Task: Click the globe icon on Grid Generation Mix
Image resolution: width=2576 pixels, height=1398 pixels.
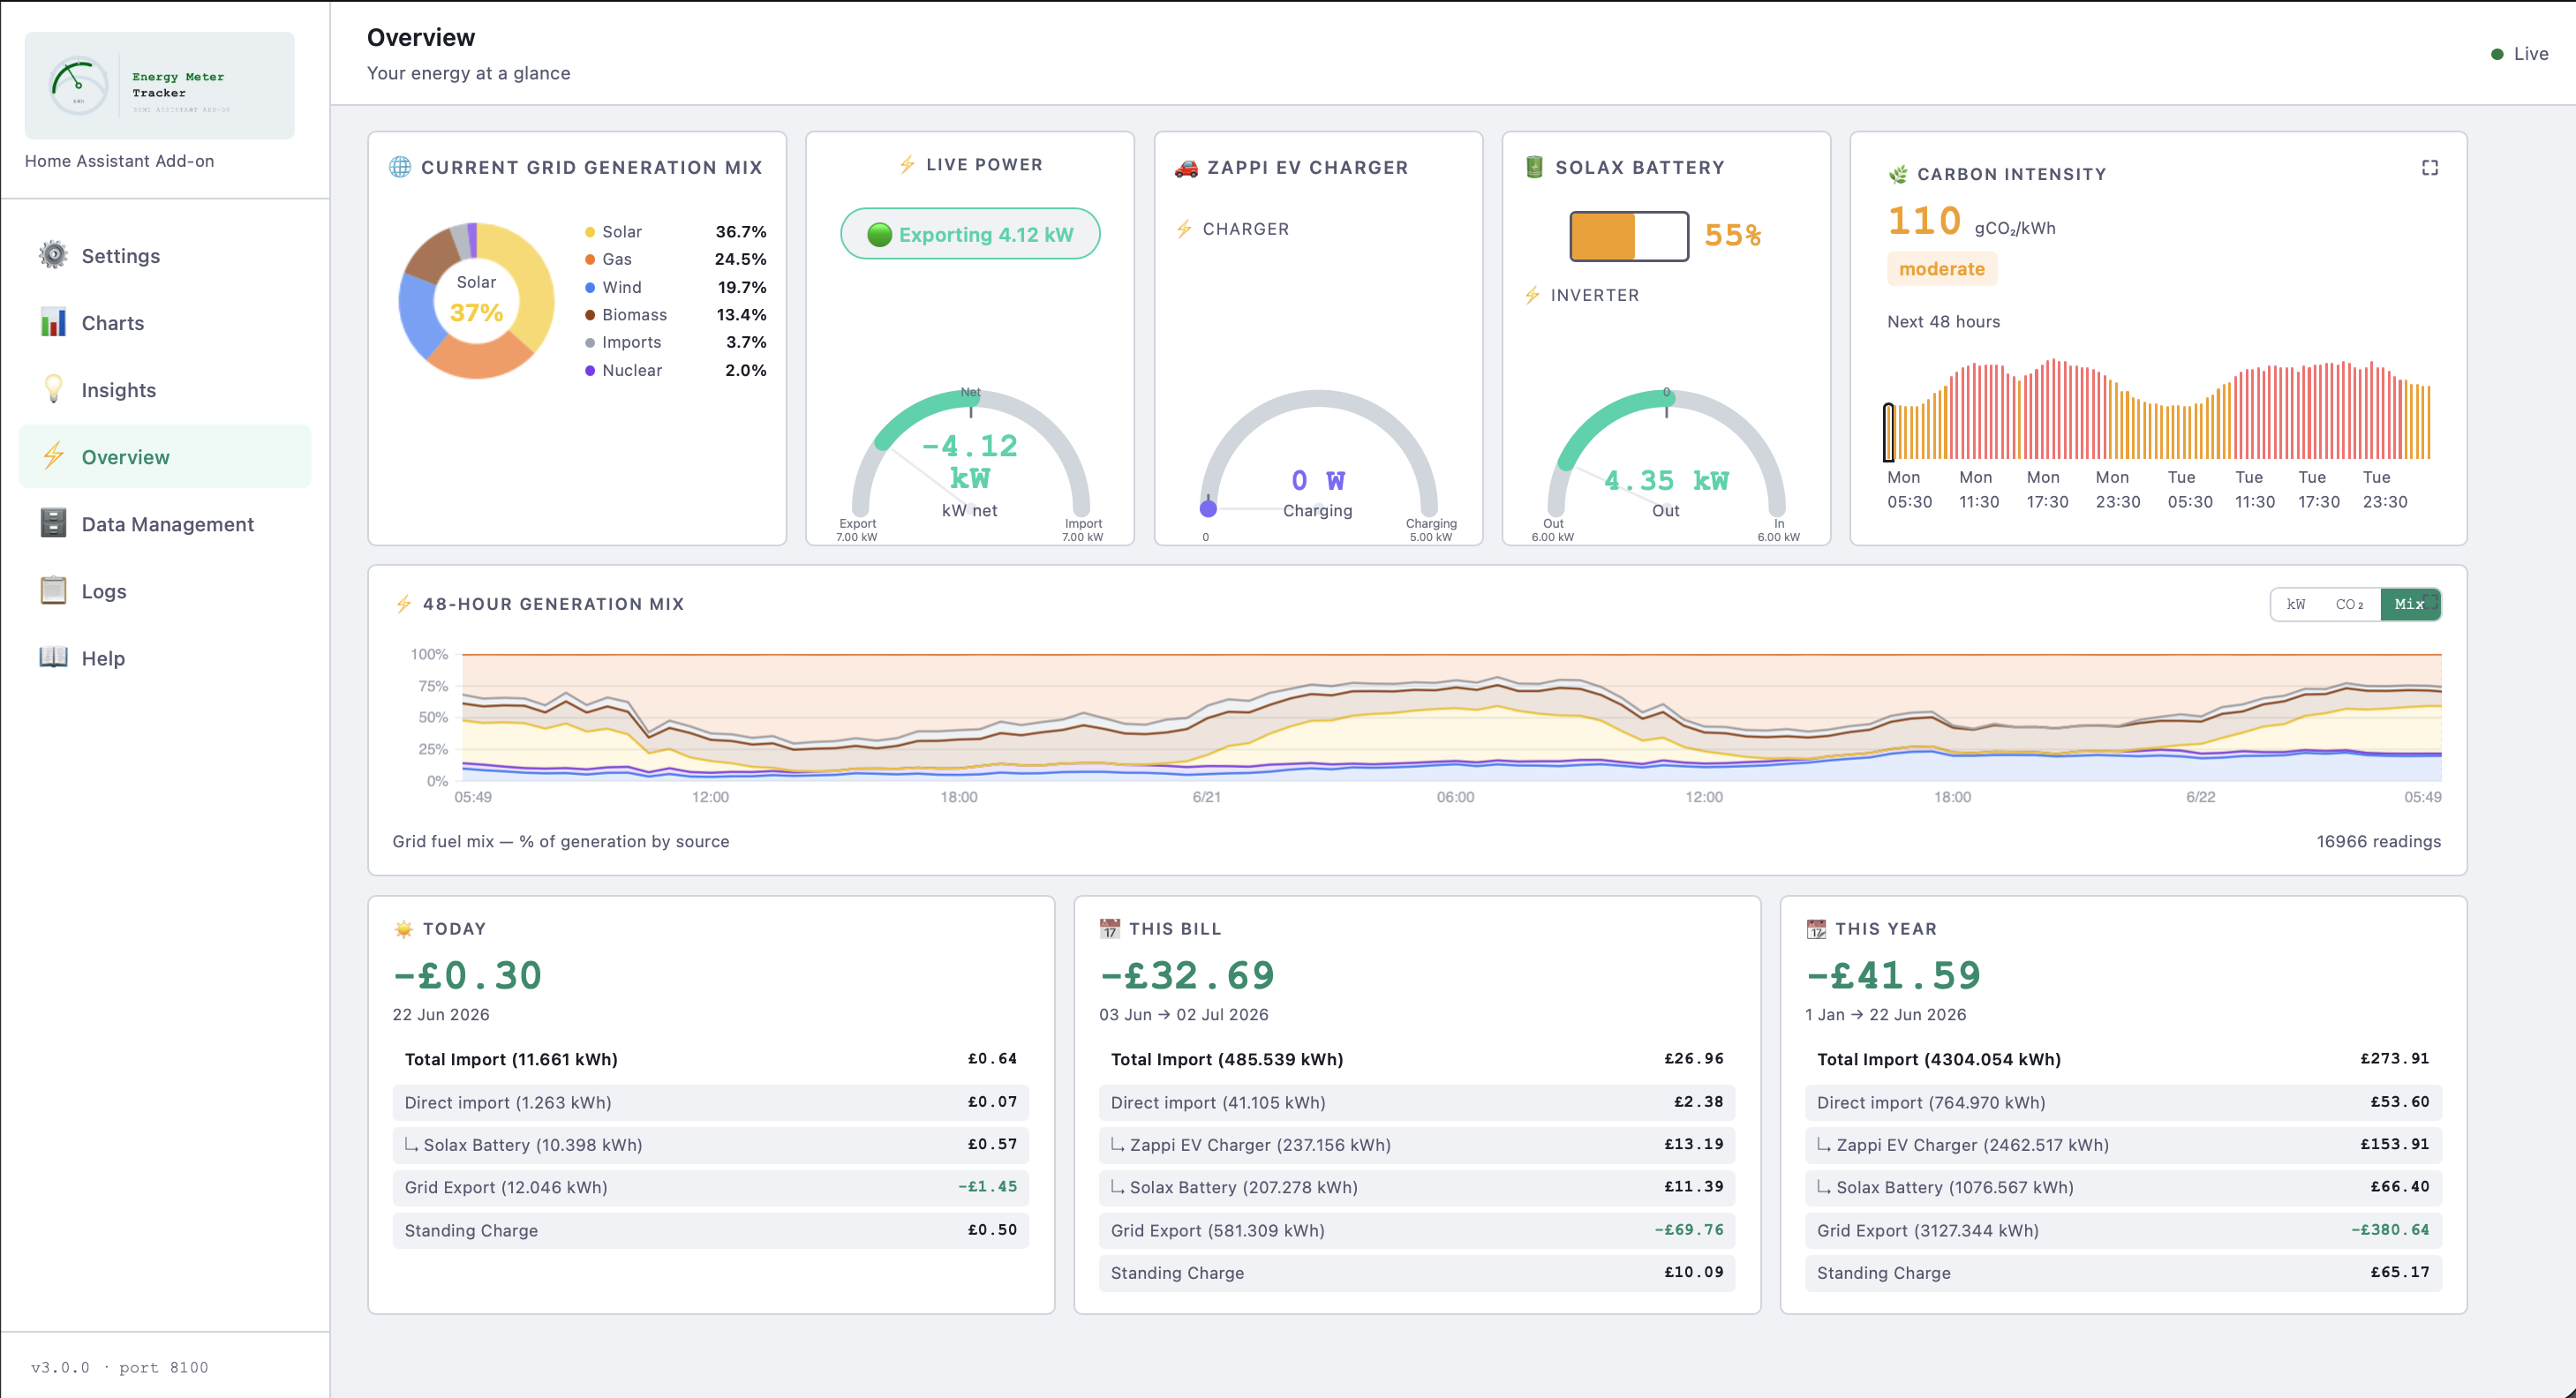Action: tap(400, 167)
